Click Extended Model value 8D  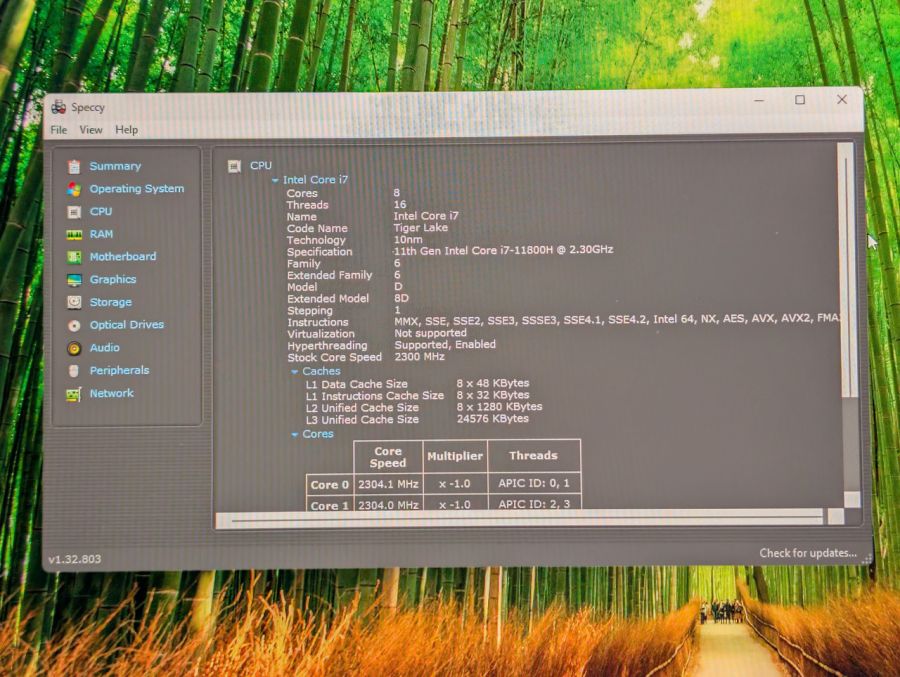pyautogui.click(x=401, y=298)
